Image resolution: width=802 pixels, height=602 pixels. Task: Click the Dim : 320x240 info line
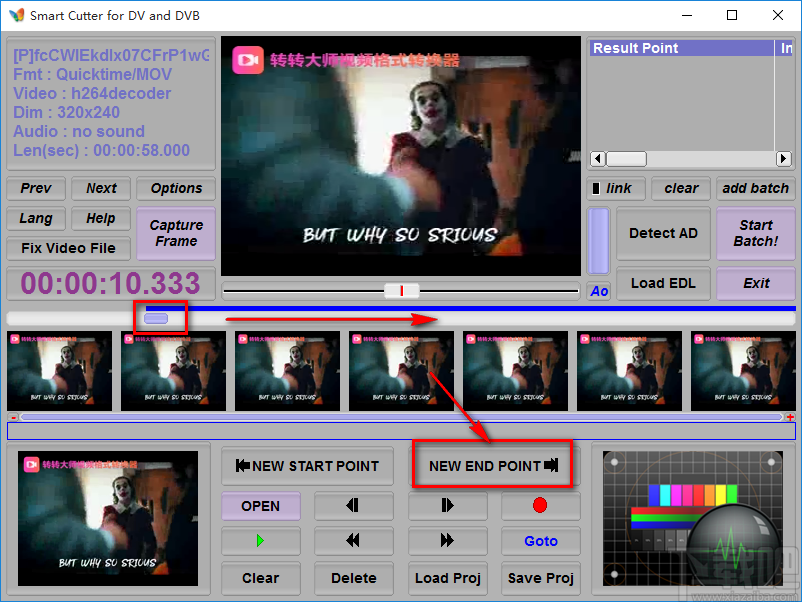click(66, 113)
